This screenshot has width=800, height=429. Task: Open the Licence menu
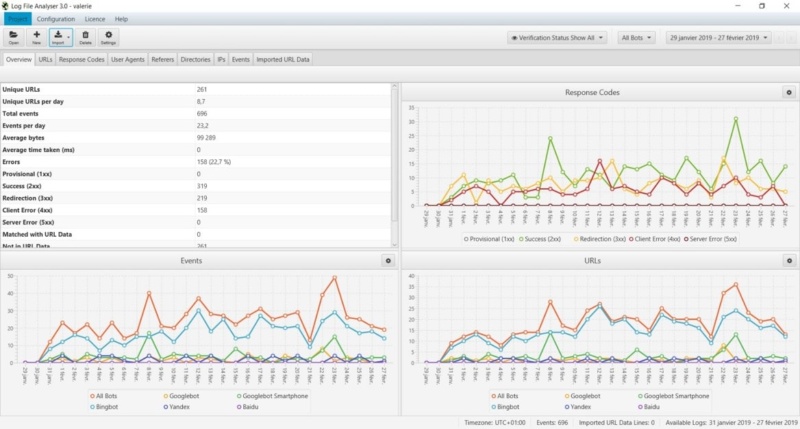pos(94,19)
